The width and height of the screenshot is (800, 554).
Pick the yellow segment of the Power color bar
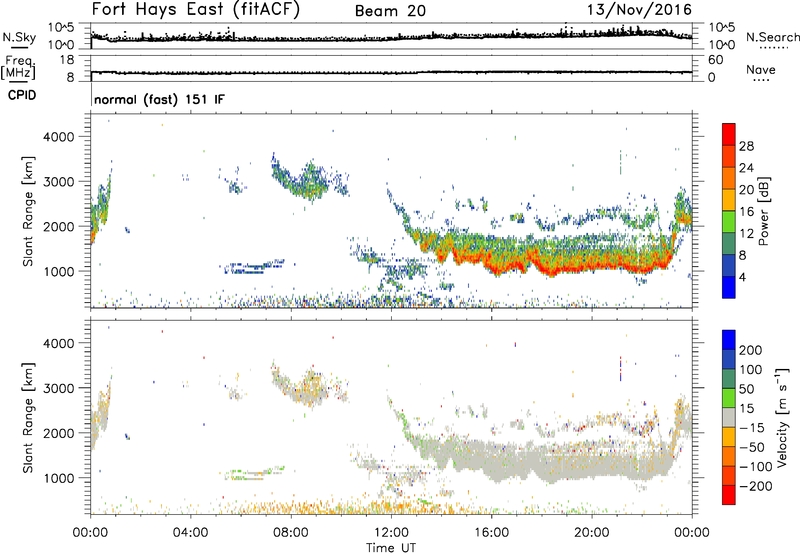pyautogui.click(x=729, y=199)
